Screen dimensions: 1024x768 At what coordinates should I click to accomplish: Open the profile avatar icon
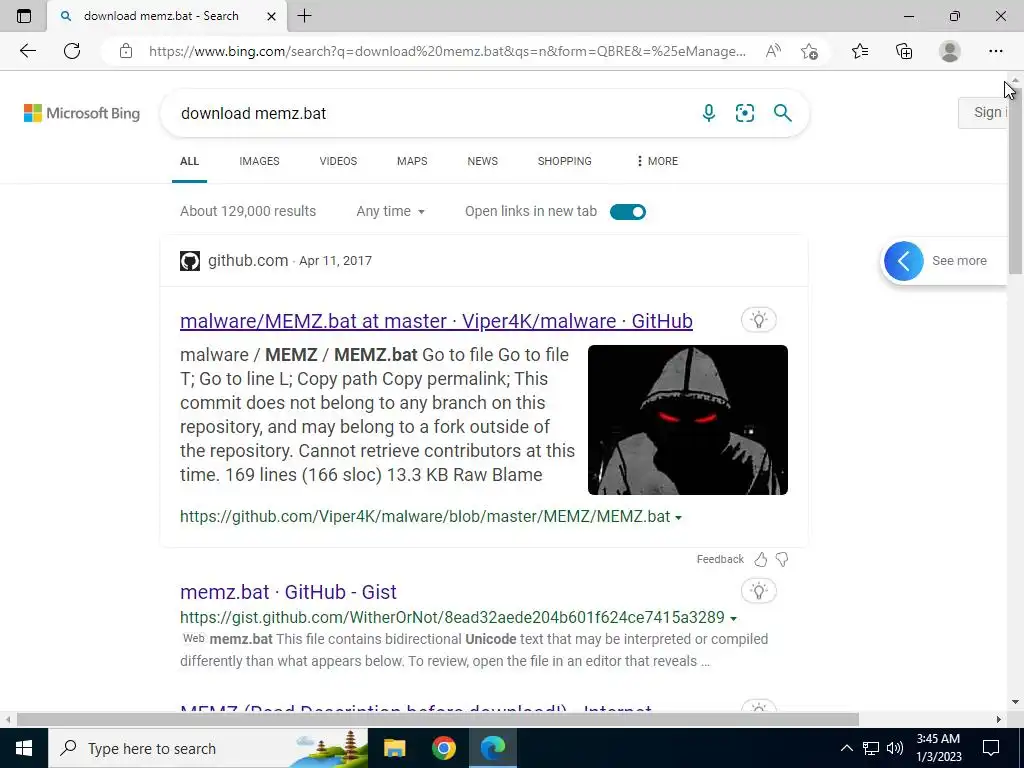pos(950,51)
